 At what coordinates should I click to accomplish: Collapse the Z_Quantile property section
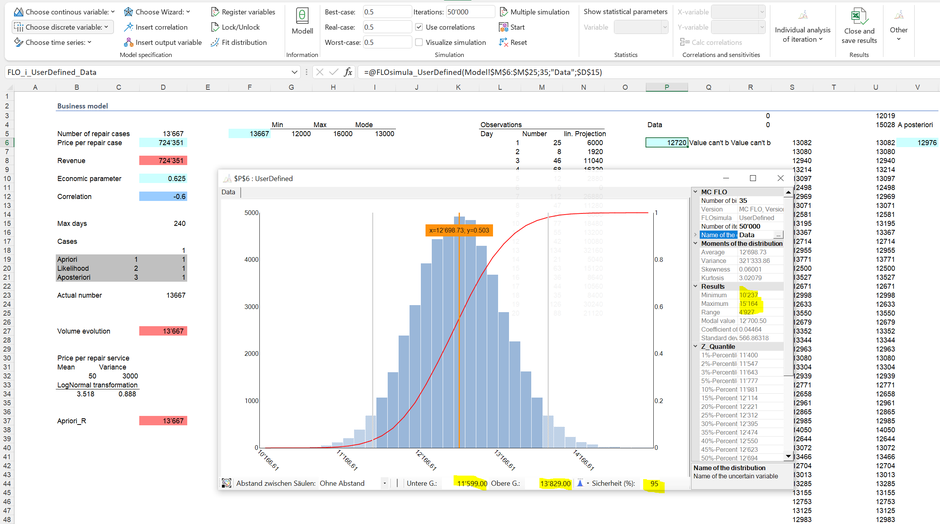coord(696,347)
